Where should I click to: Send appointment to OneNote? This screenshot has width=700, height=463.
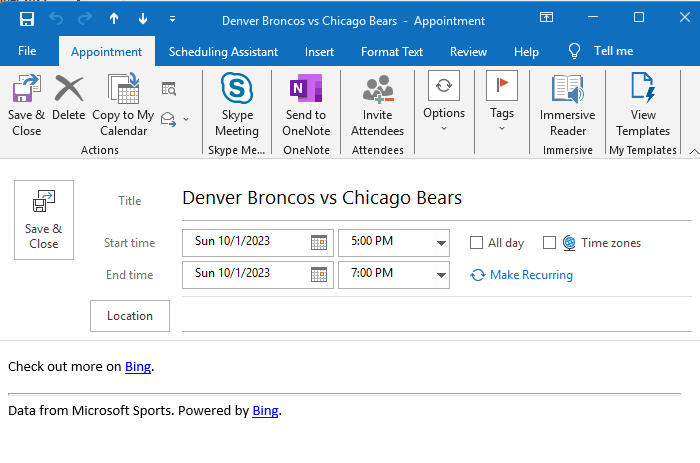click(306, 106)
